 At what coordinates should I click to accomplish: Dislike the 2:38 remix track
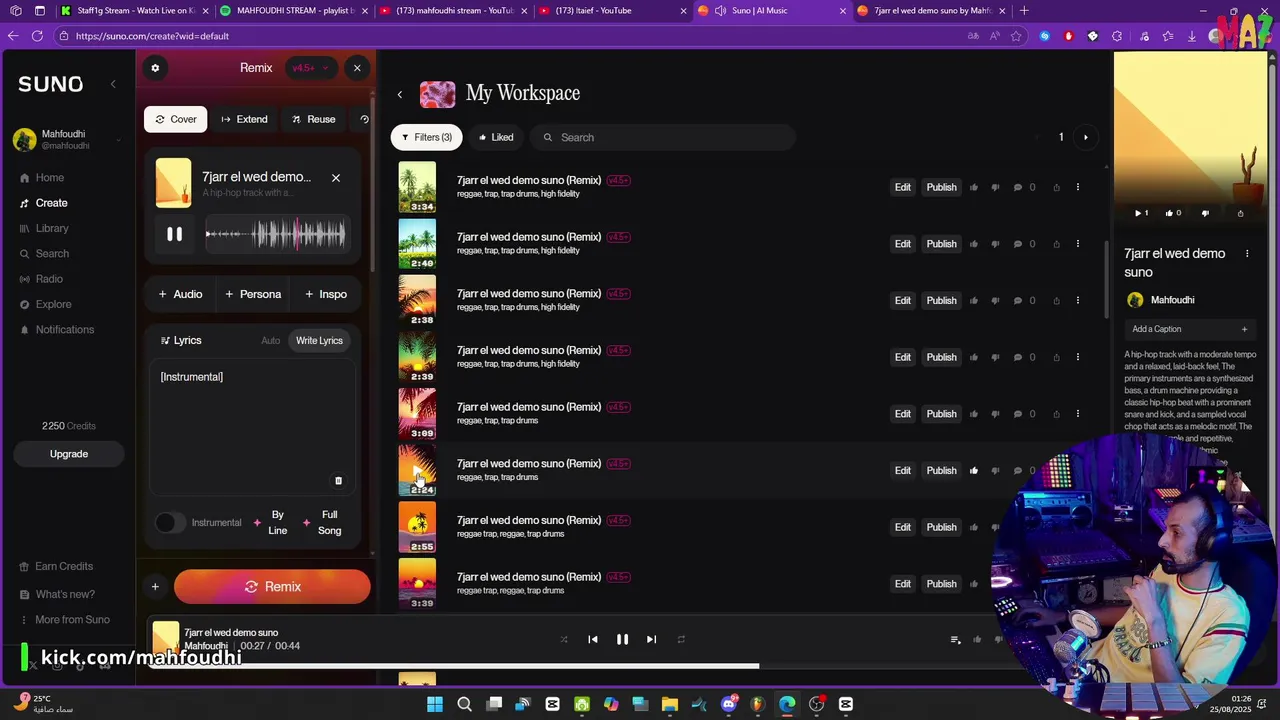pos(995,301)
